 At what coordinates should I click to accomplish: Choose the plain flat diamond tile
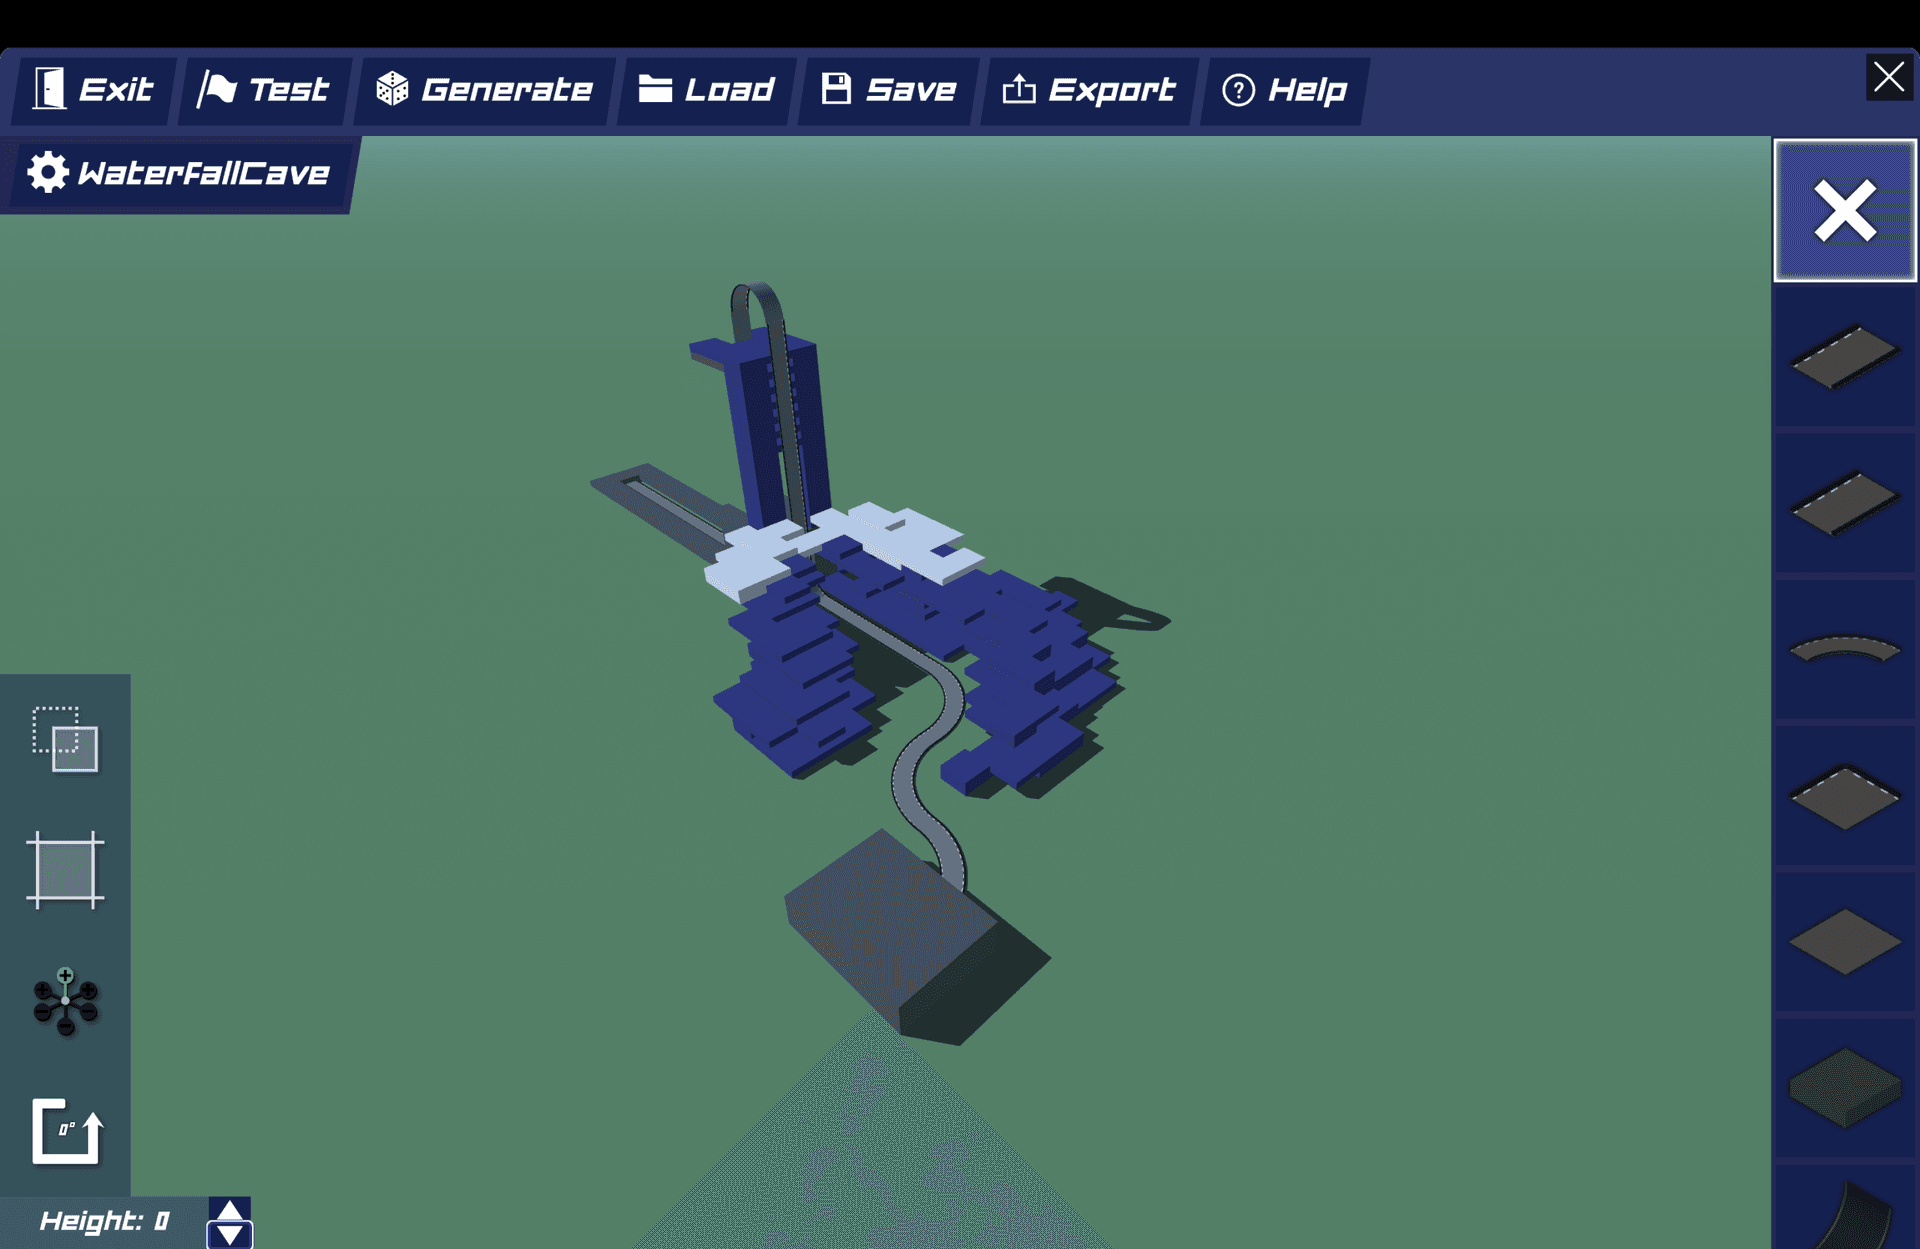(x=1844, y=942)
